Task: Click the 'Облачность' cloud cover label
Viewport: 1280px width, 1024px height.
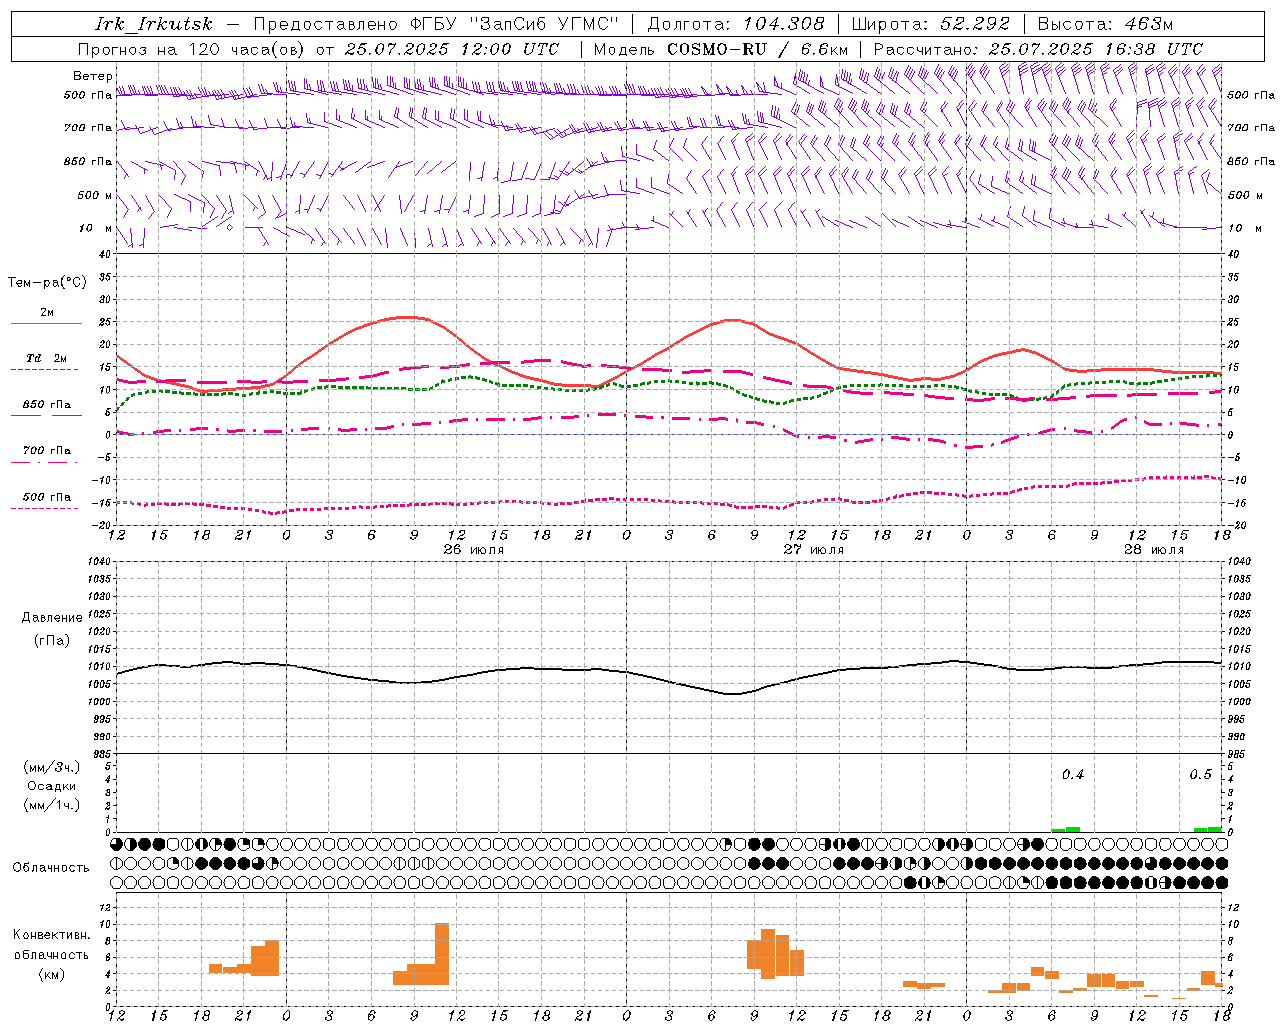Action: pyautogui.click(x=51, y=868)
